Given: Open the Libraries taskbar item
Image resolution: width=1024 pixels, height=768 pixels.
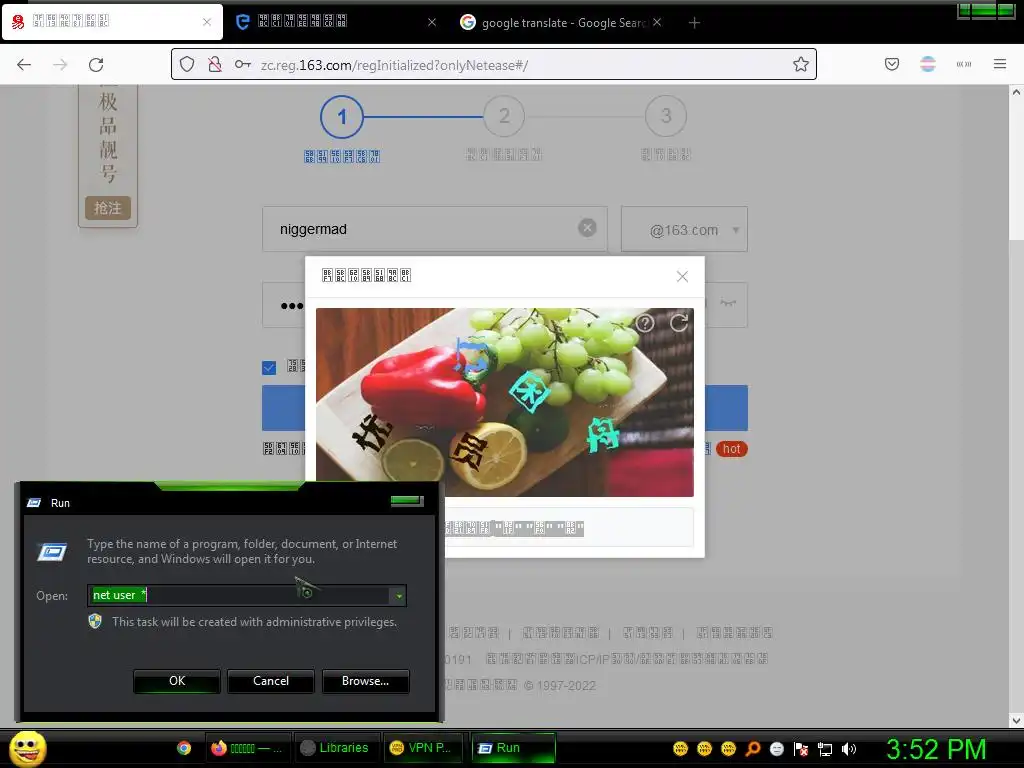Looking at the screenshot, I should pos(336,748).
